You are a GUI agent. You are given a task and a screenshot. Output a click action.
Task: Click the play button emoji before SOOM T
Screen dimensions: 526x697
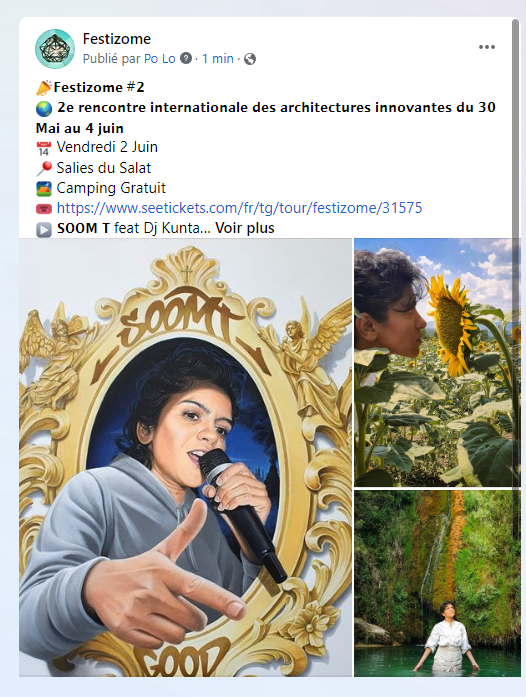click(x=44, y=229)
